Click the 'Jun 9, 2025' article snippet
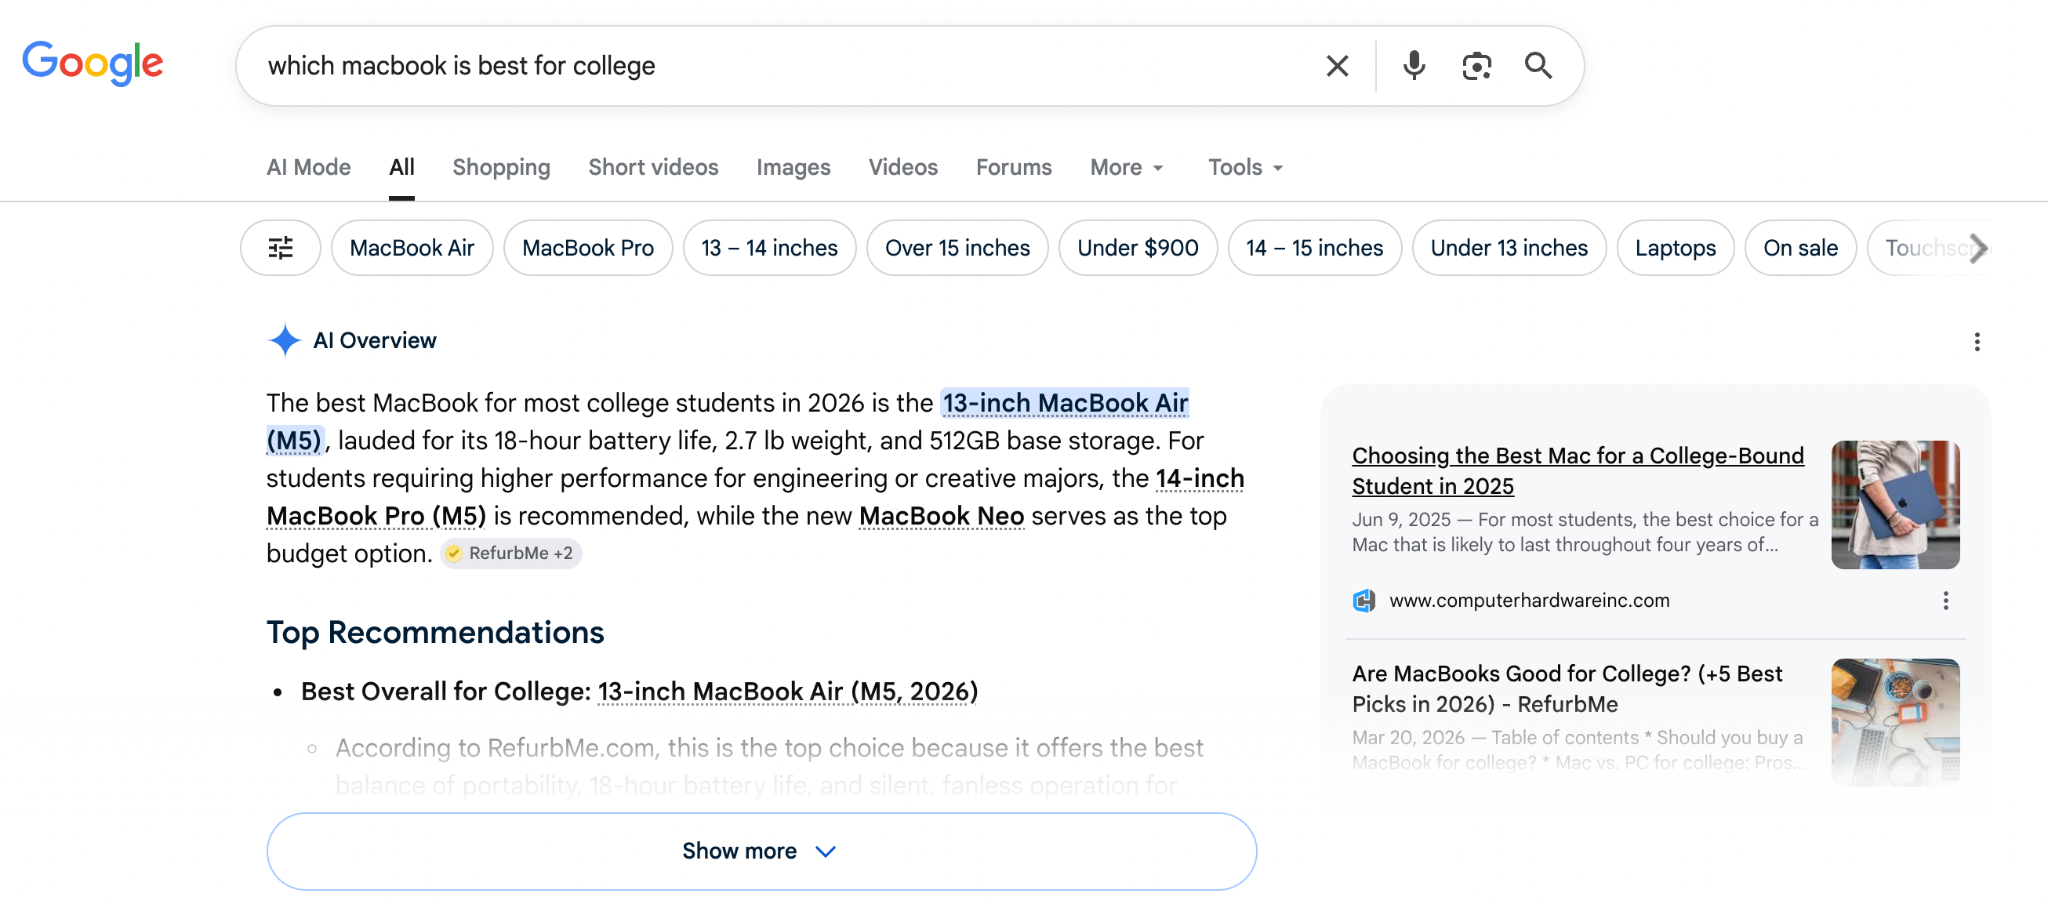2048x906 pixels. pos(1585,532)
